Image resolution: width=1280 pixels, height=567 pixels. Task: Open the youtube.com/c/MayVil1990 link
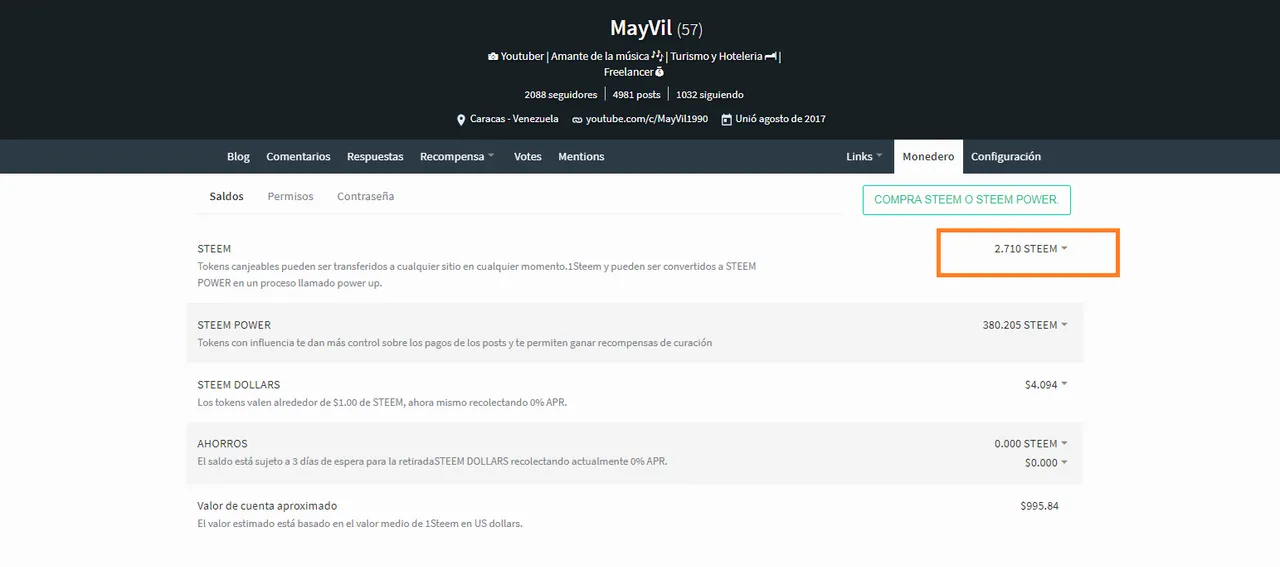click(646, 119)
